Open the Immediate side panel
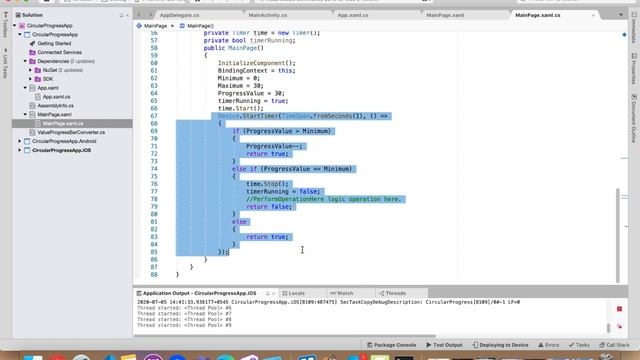This screenshot has height=360, width=640. coord(634,27)
